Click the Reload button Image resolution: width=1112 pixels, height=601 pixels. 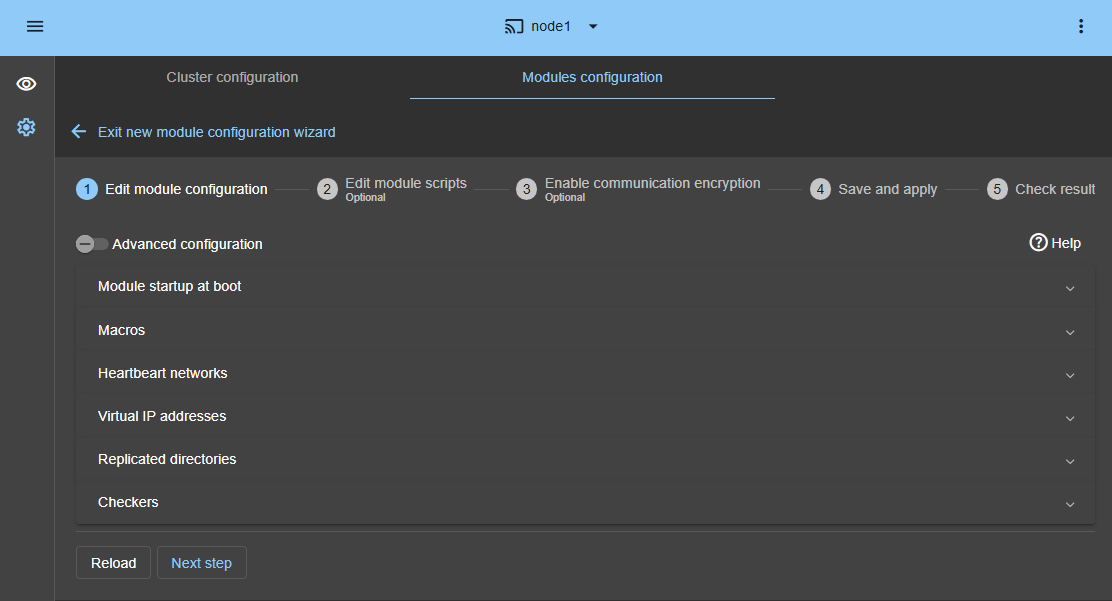pyautogui.click(x=113, y=562)
